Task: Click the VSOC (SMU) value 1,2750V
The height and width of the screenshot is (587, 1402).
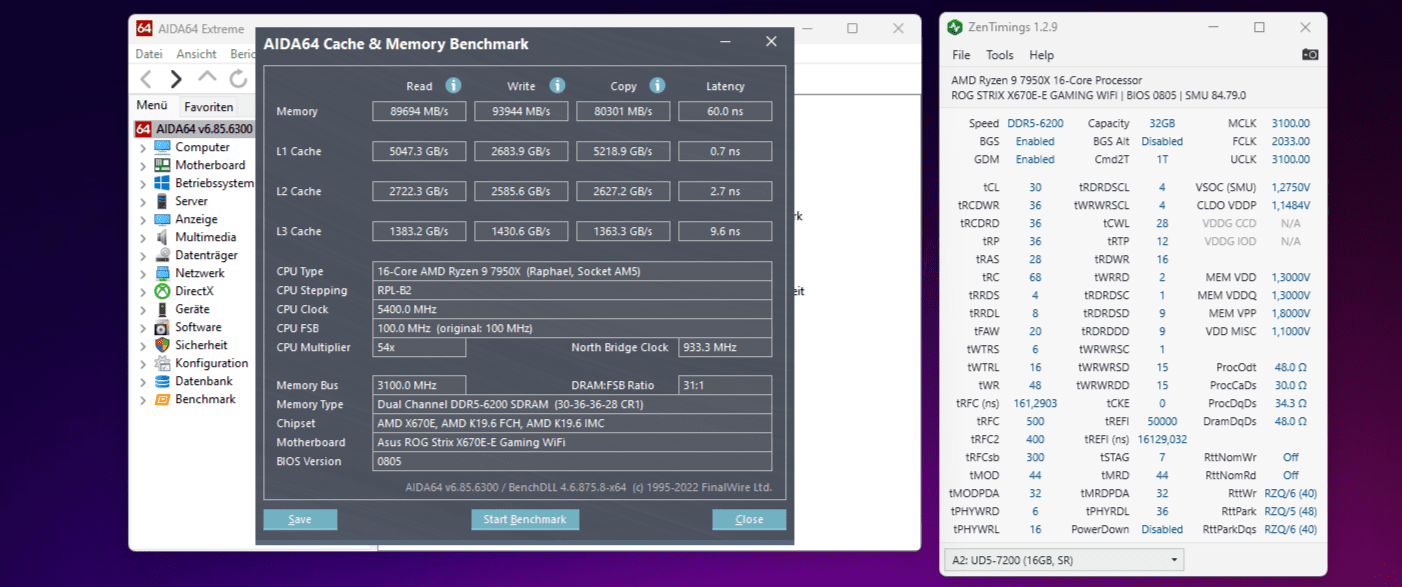Action: [1290, 188]
